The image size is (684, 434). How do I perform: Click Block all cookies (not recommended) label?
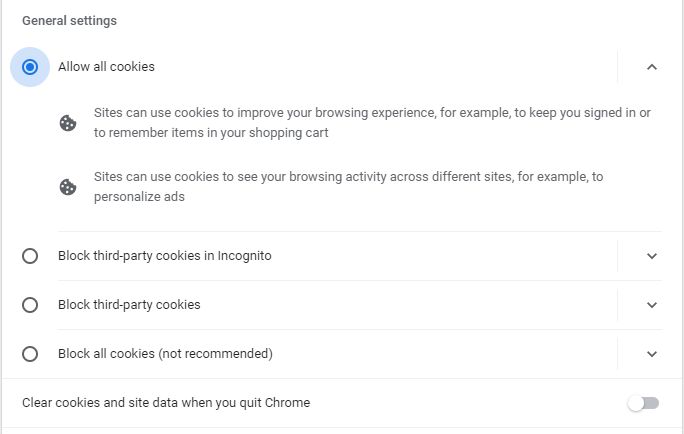pos(165,353)
